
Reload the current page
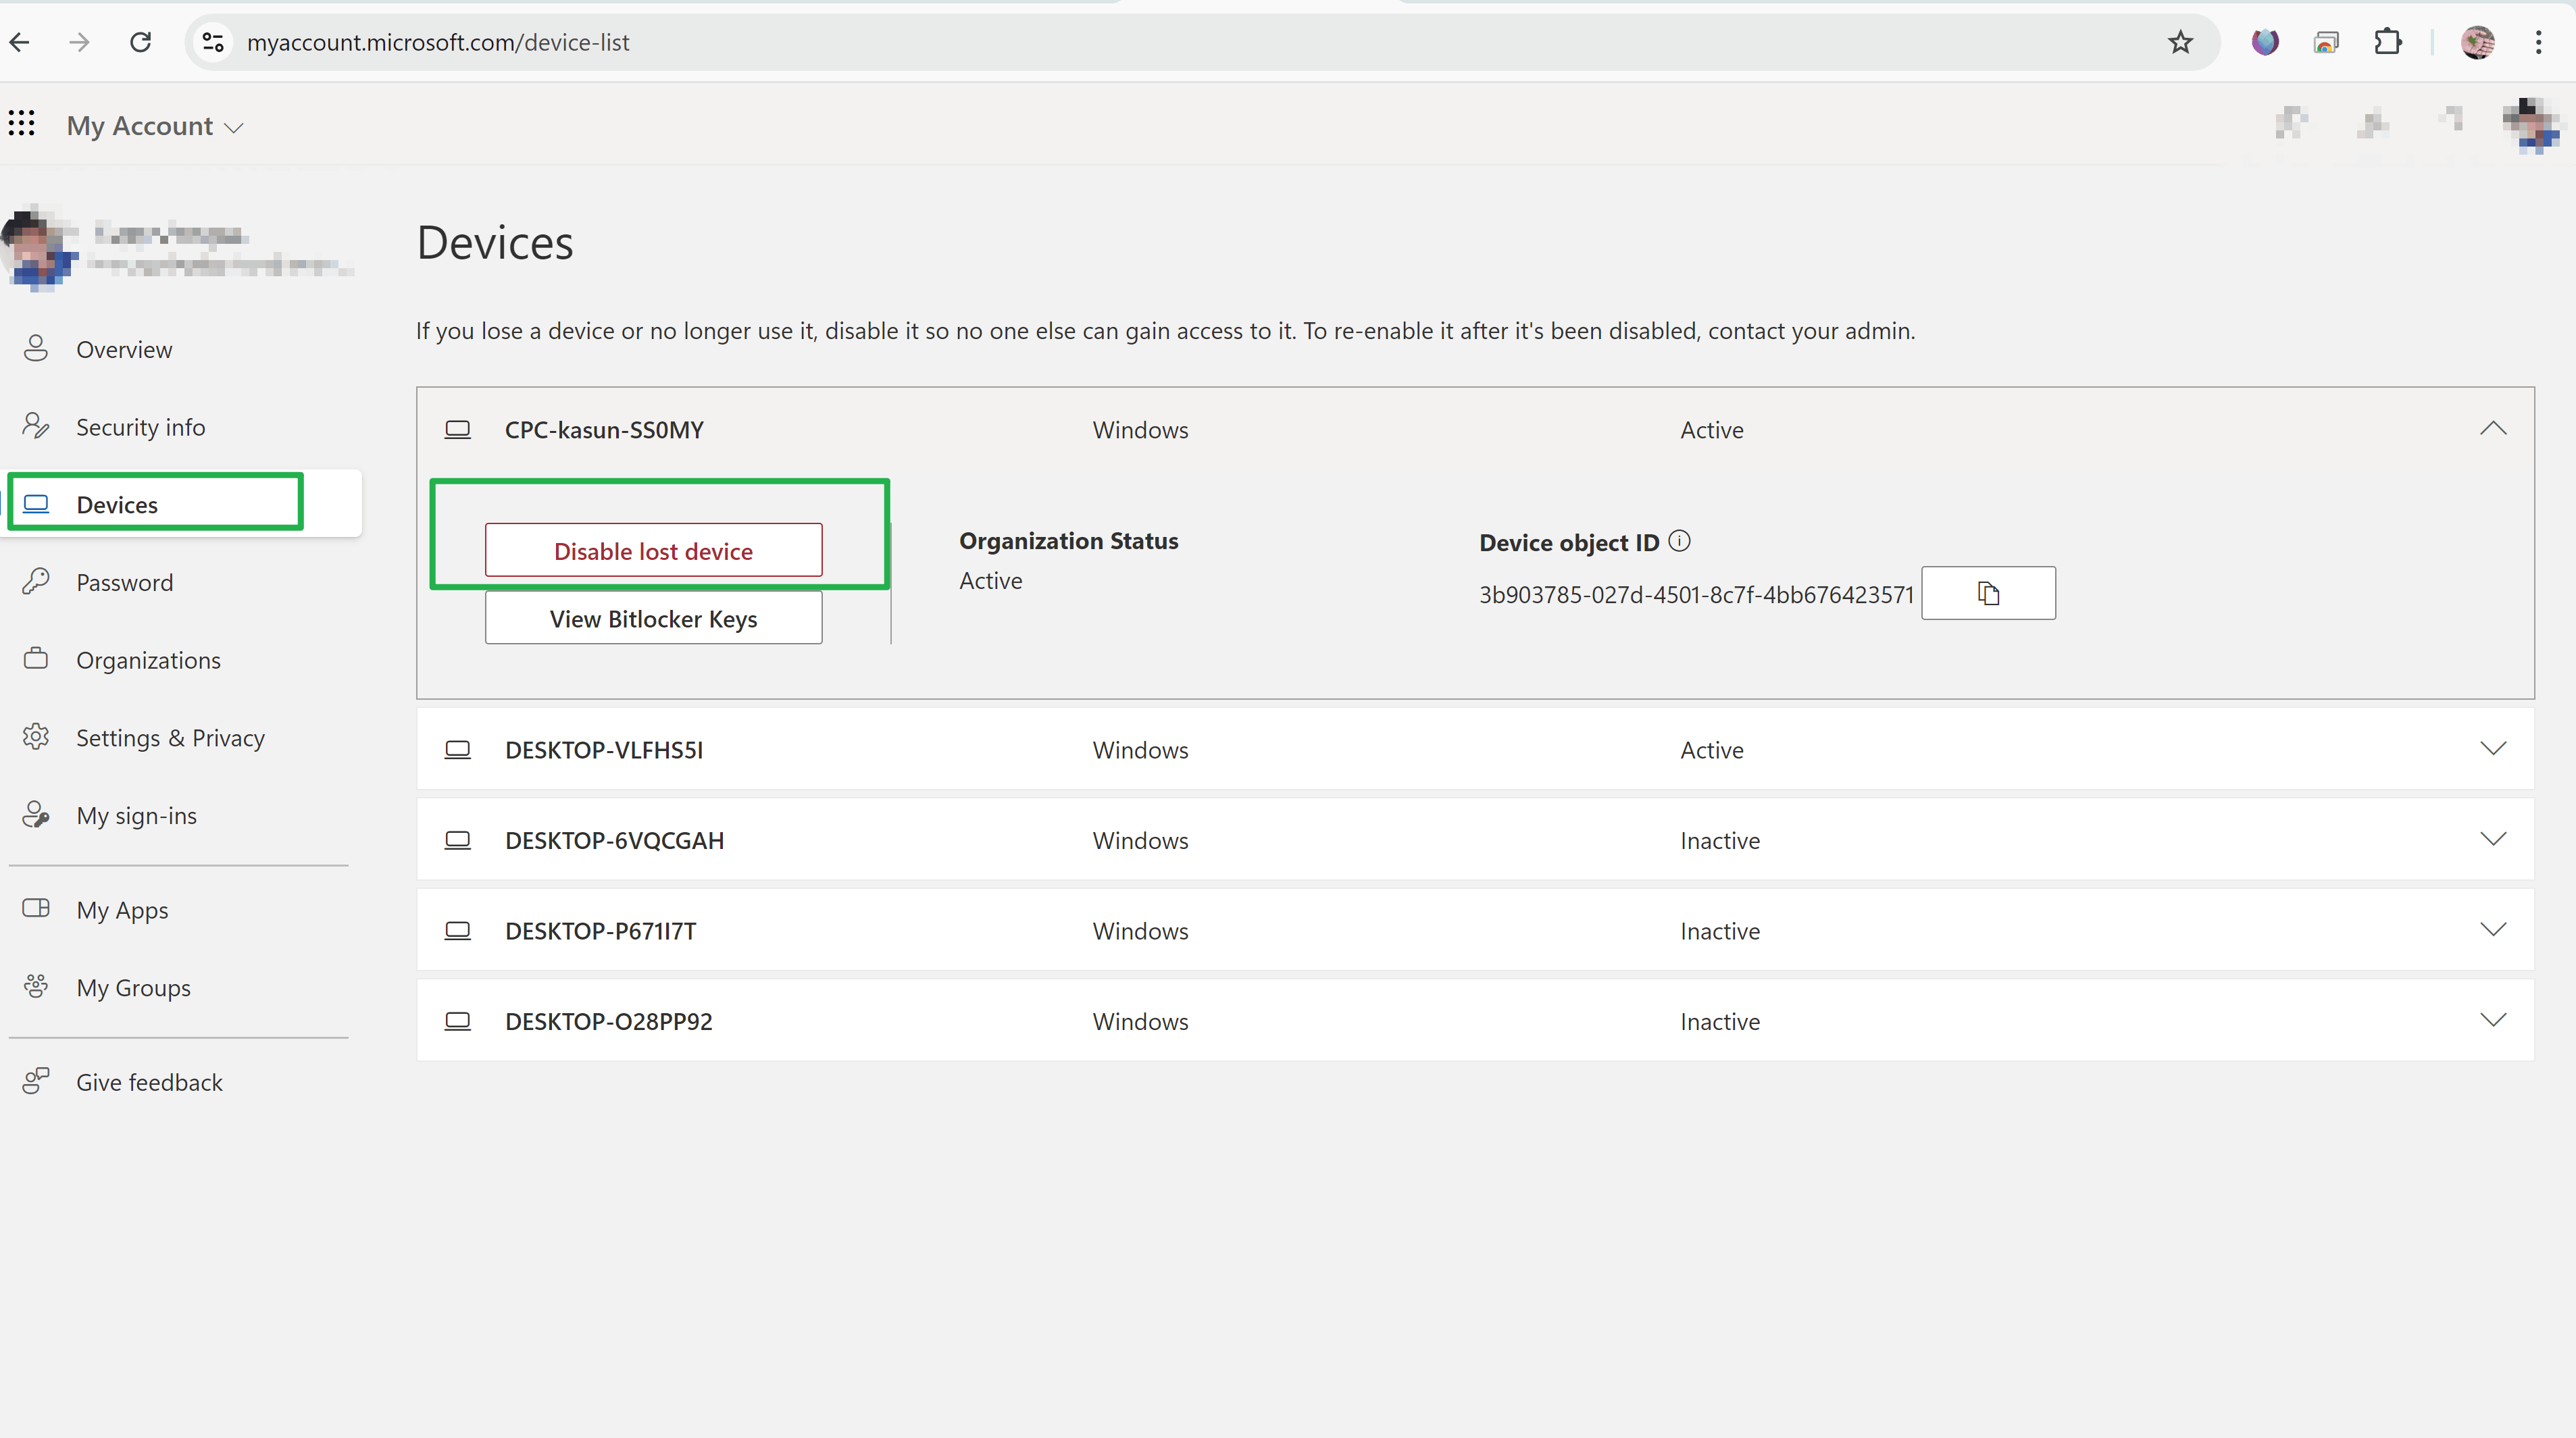(x=141, y=42)
